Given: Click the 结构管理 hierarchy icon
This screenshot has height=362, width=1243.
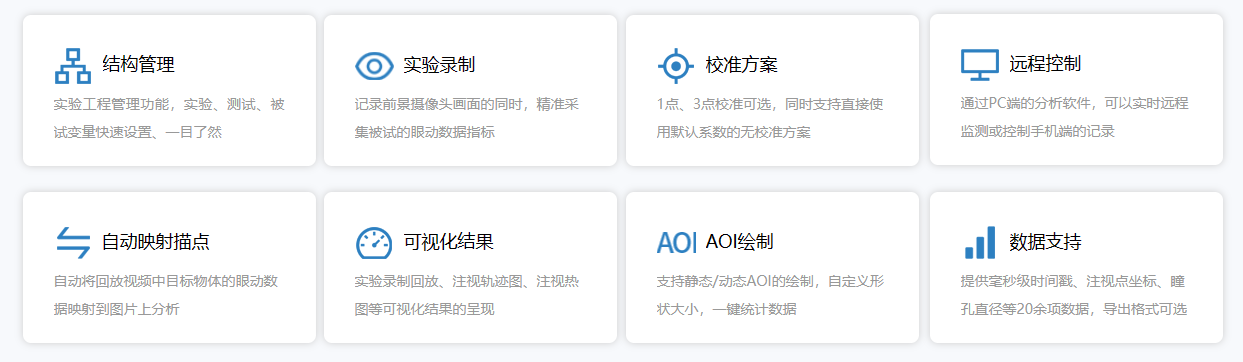Looking at the screenshot, I should 73,66.
